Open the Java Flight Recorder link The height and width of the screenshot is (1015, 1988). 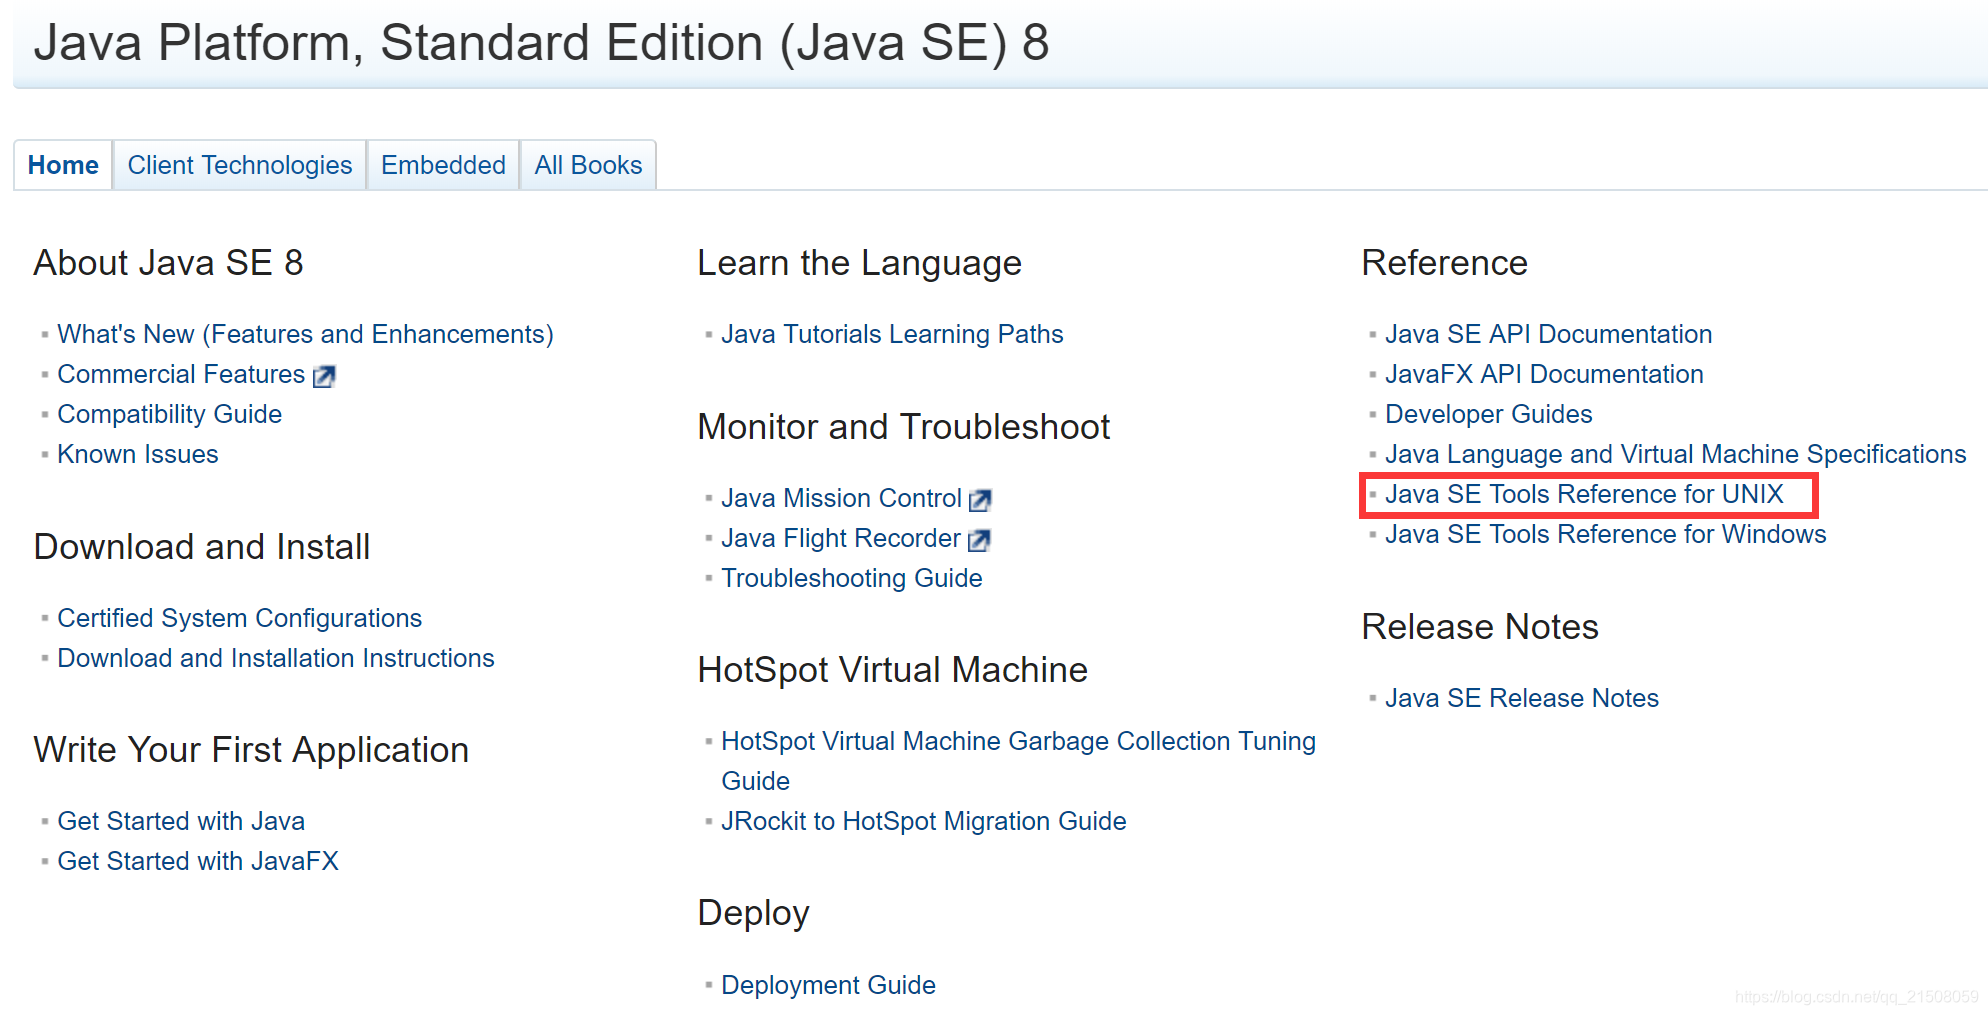[840, 538]
